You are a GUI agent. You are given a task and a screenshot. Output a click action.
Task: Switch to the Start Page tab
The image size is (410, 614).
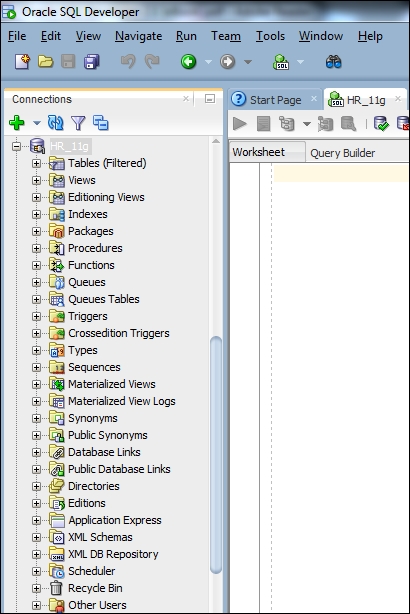point(276,100)
